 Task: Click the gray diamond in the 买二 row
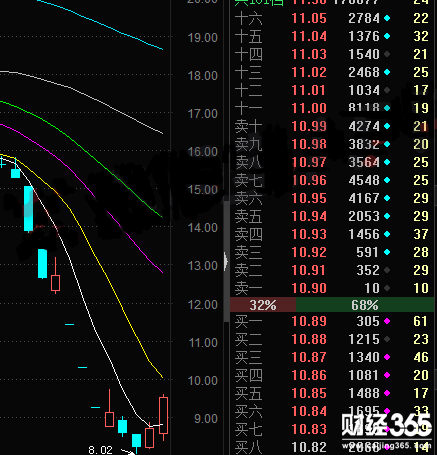click(387, 339)
